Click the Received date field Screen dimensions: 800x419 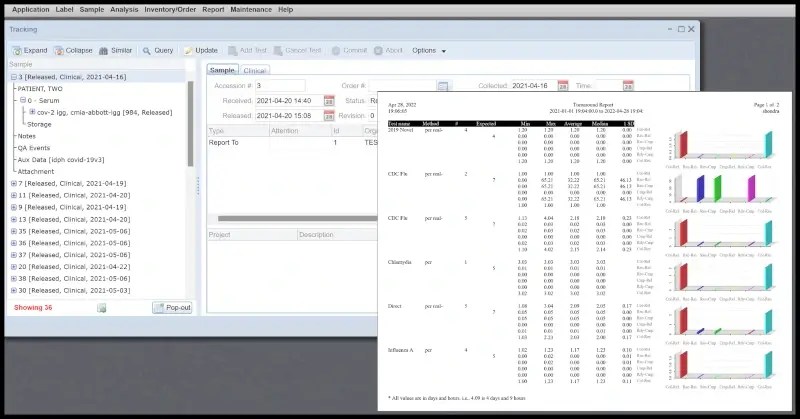pos(289,101)
